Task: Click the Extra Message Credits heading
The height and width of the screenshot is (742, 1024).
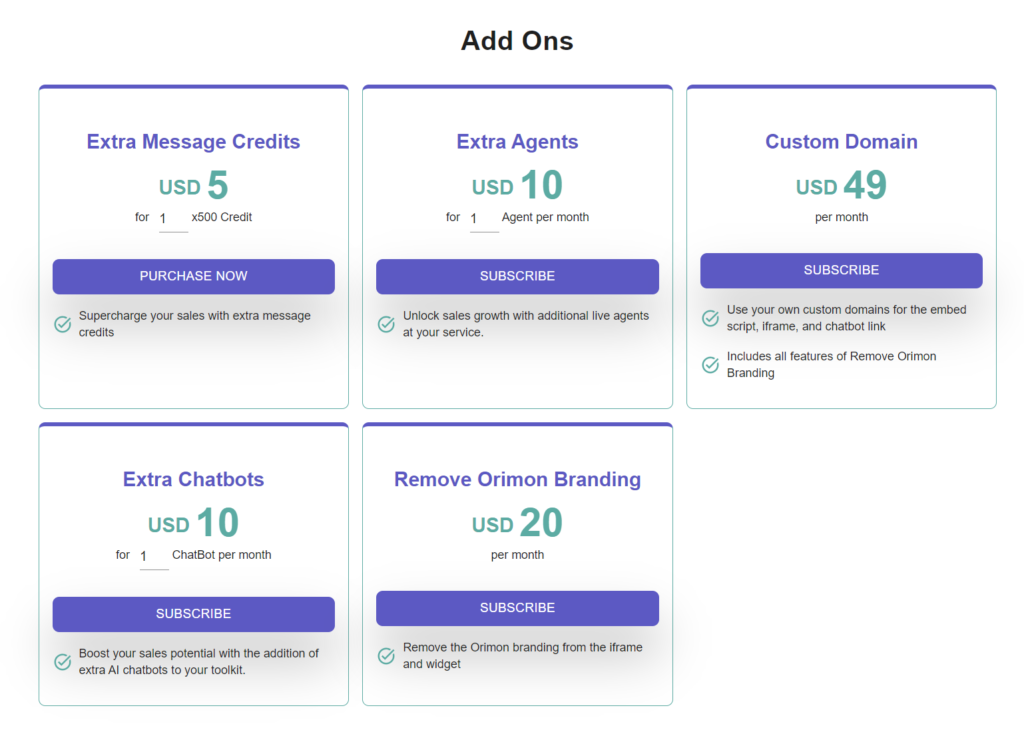Action: [x=193, y=142]
